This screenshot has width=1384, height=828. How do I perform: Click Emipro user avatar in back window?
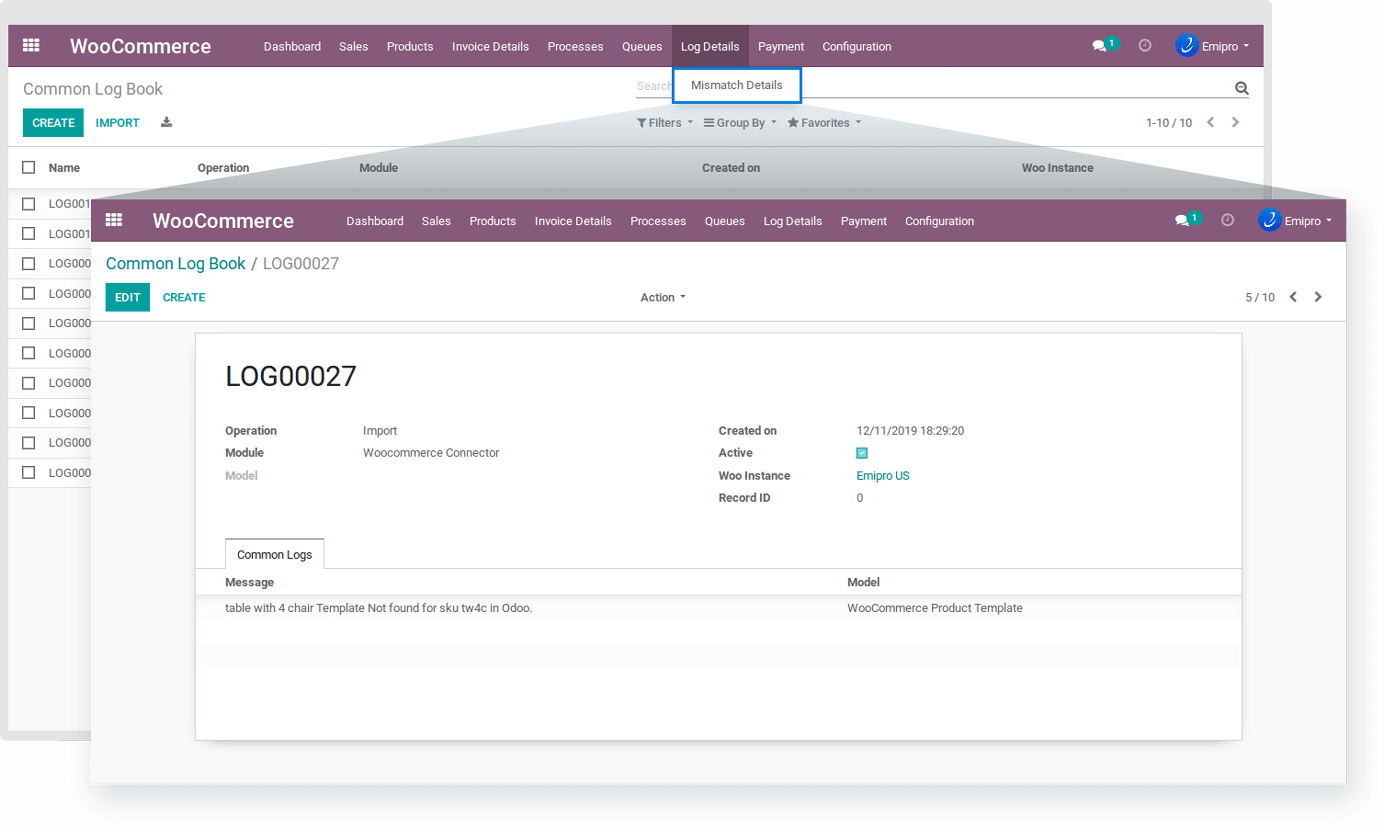[1186, 46]
